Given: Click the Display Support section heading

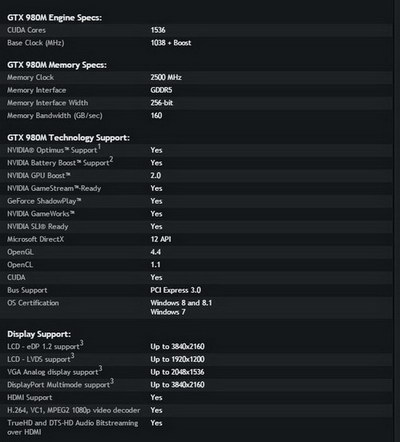Looking at the screenshot, I should tap(39, 334).
